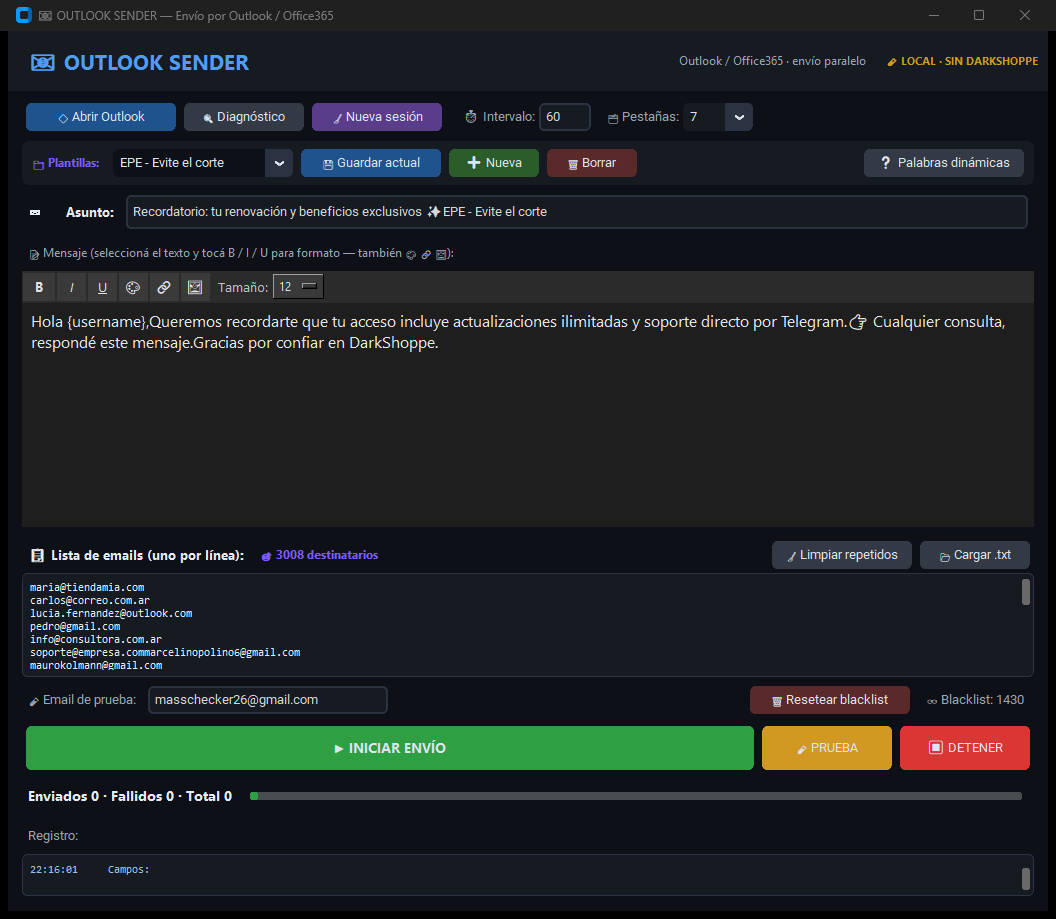Click the pencil icon beside LOCAL · SIN DARKSHOPPE
This screenshot has height=919, width=1056.
(x=892, y=62)
